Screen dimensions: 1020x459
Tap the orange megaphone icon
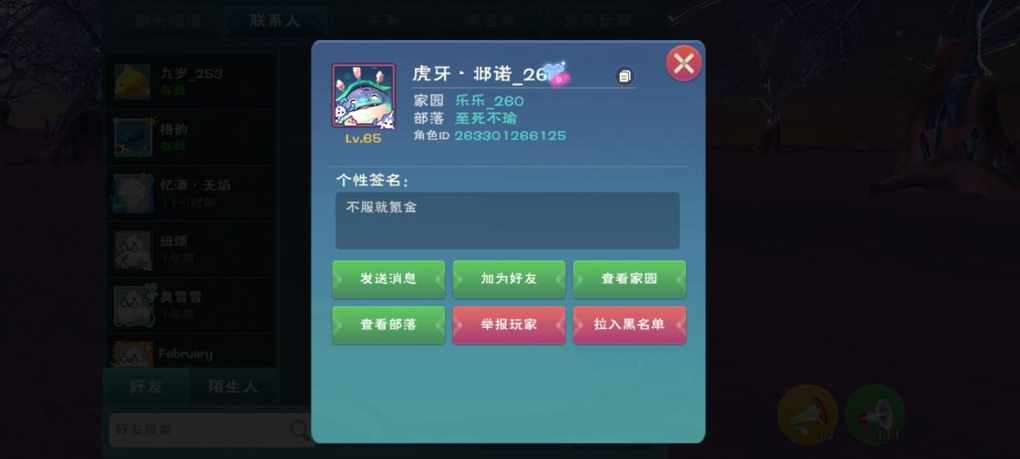click(807, 414)
